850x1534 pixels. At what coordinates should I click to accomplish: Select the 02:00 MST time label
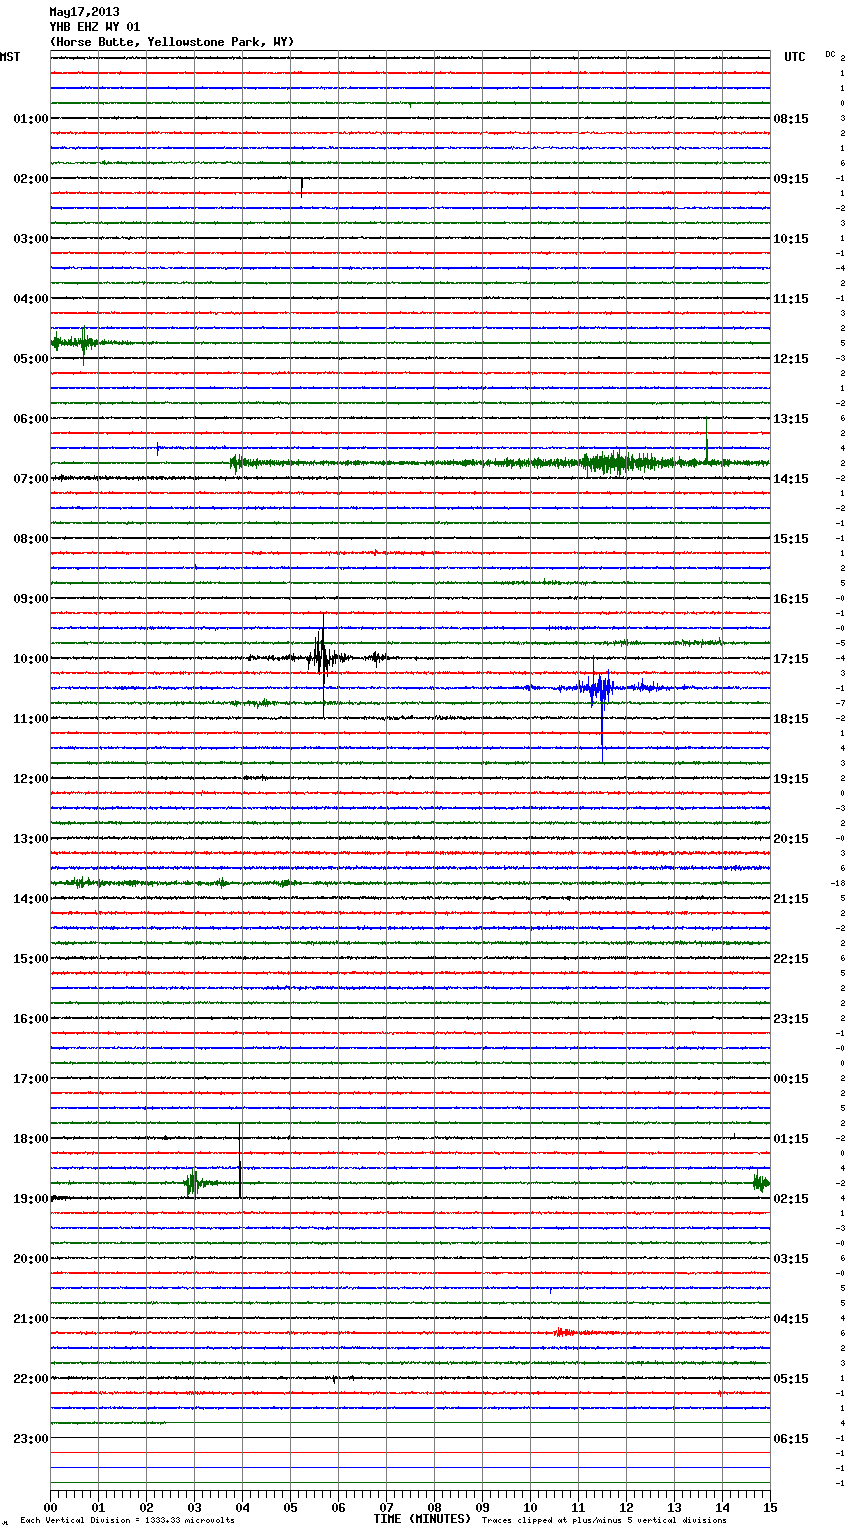pyautogui.click(x=31, y=179)
